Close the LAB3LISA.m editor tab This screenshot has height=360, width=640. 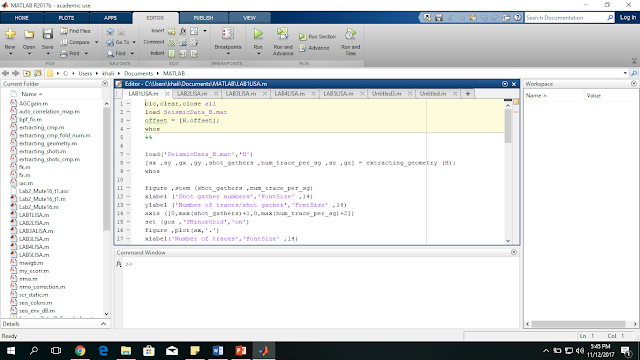[265, 94]
